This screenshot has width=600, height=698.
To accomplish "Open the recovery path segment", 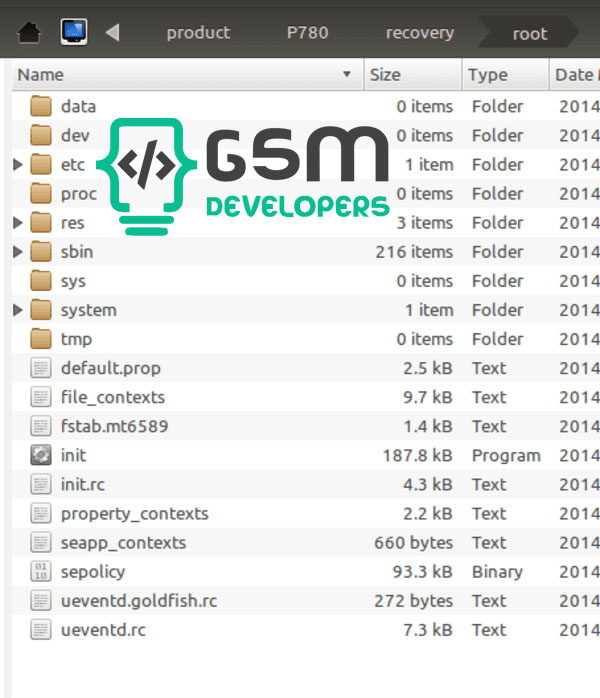I will pyautogui.click(x=420, y=32).
